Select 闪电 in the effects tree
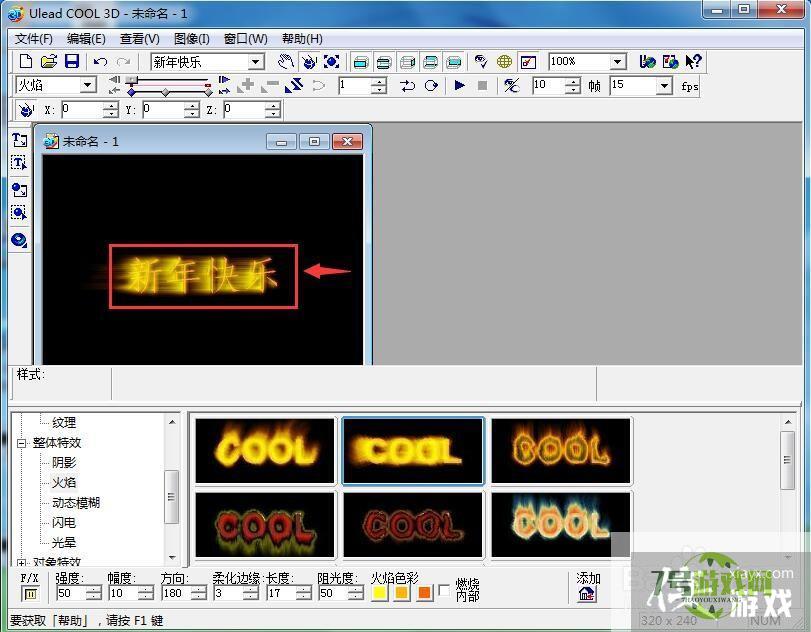This screenshot has height=632, width=811. coord(64,523)
